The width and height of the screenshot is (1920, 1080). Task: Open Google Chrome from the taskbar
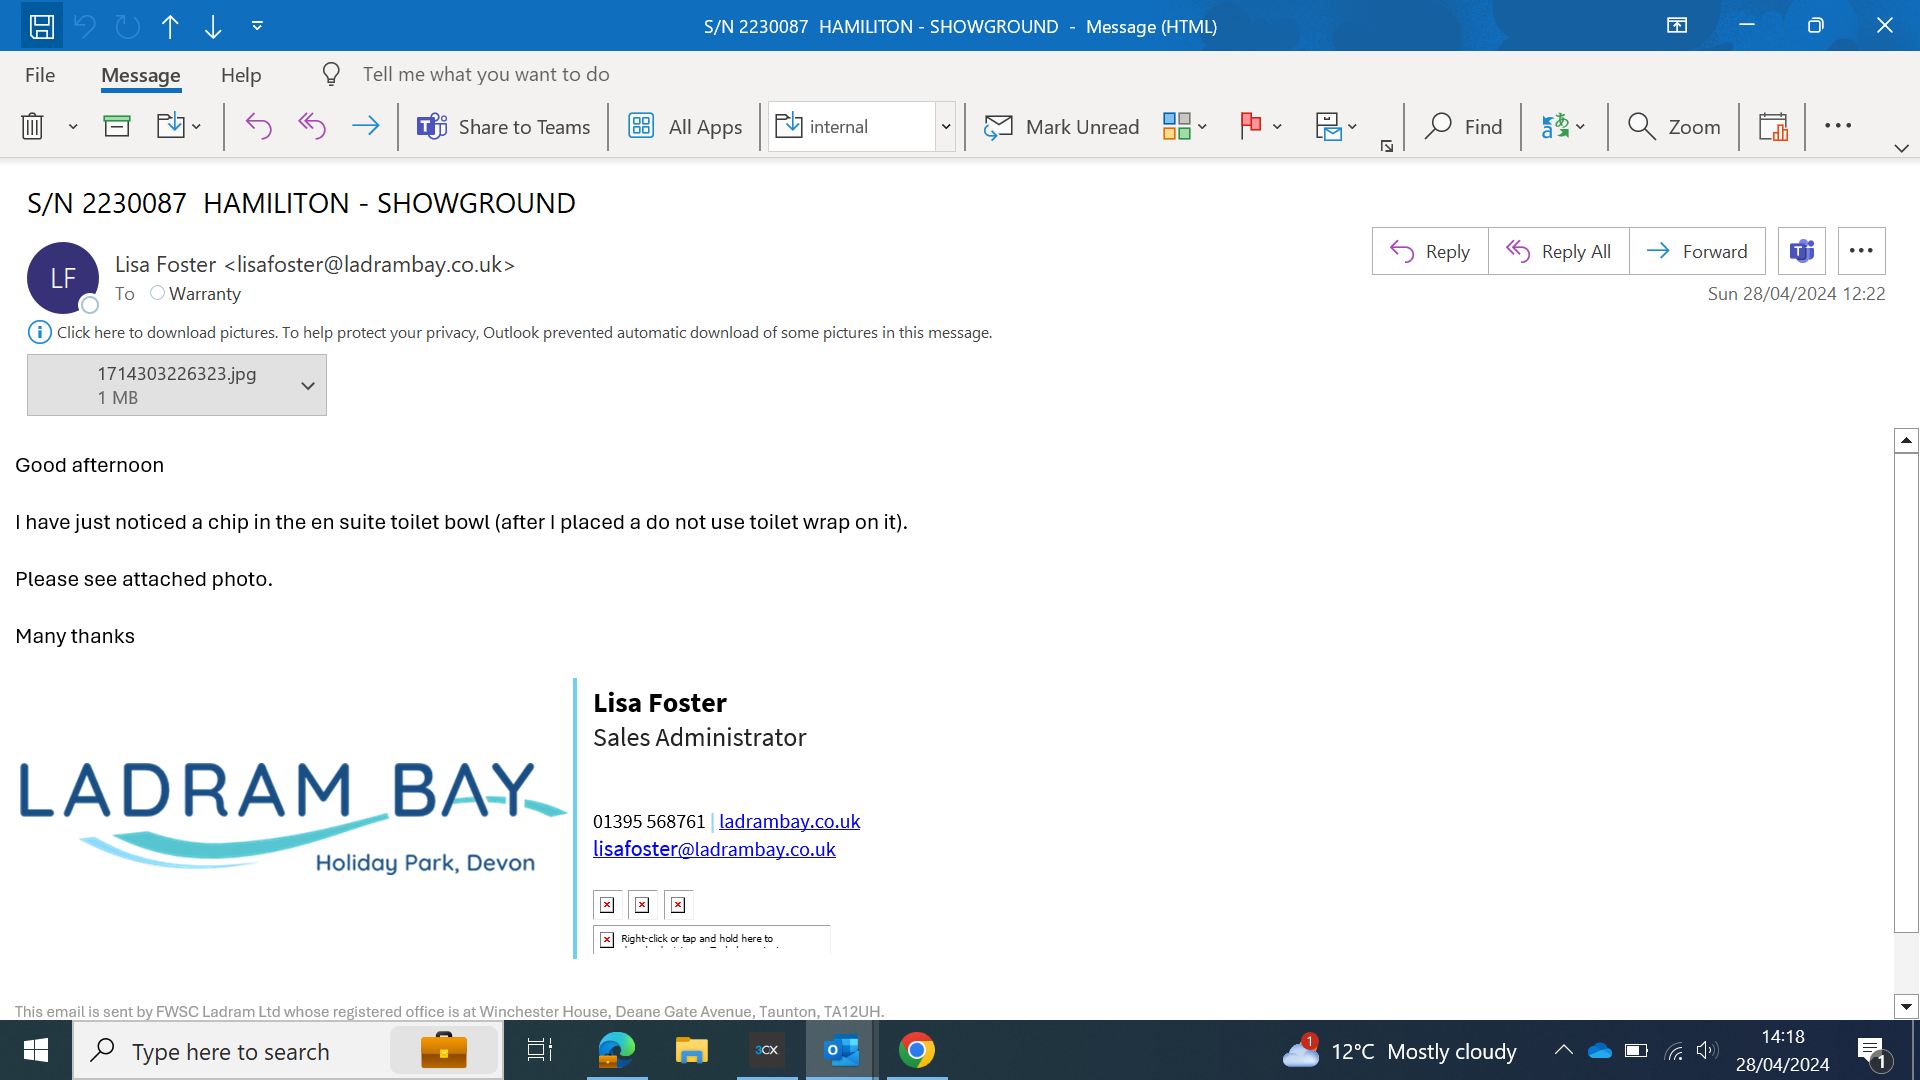(x=916, y=1051)
